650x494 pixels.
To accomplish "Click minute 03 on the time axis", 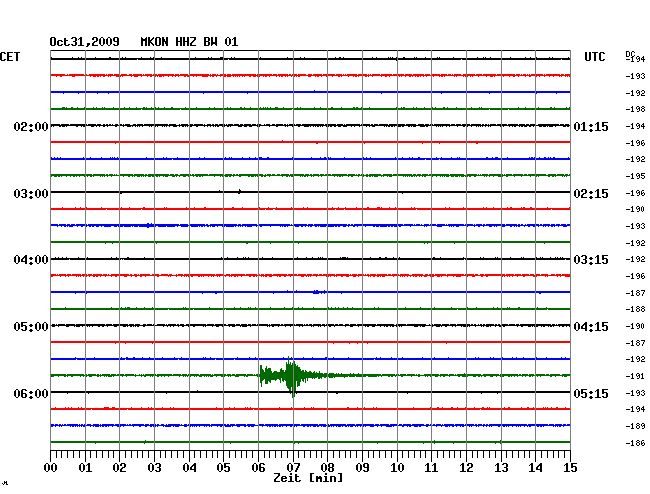I will (154, 467).
